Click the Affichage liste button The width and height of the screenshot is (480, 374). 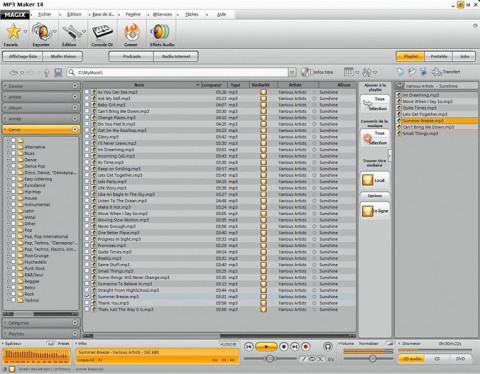(23, 56)
